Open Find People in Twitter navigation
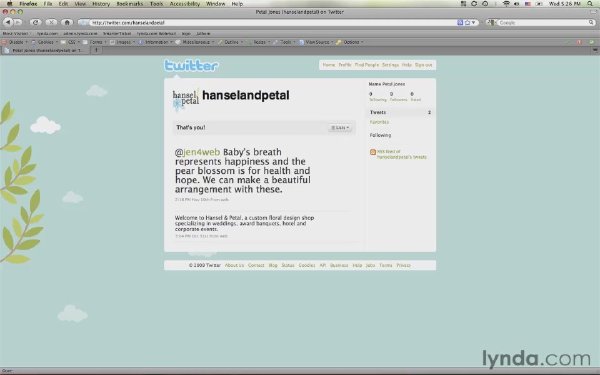This screenshot has height=375, width=600. (367, 65)
